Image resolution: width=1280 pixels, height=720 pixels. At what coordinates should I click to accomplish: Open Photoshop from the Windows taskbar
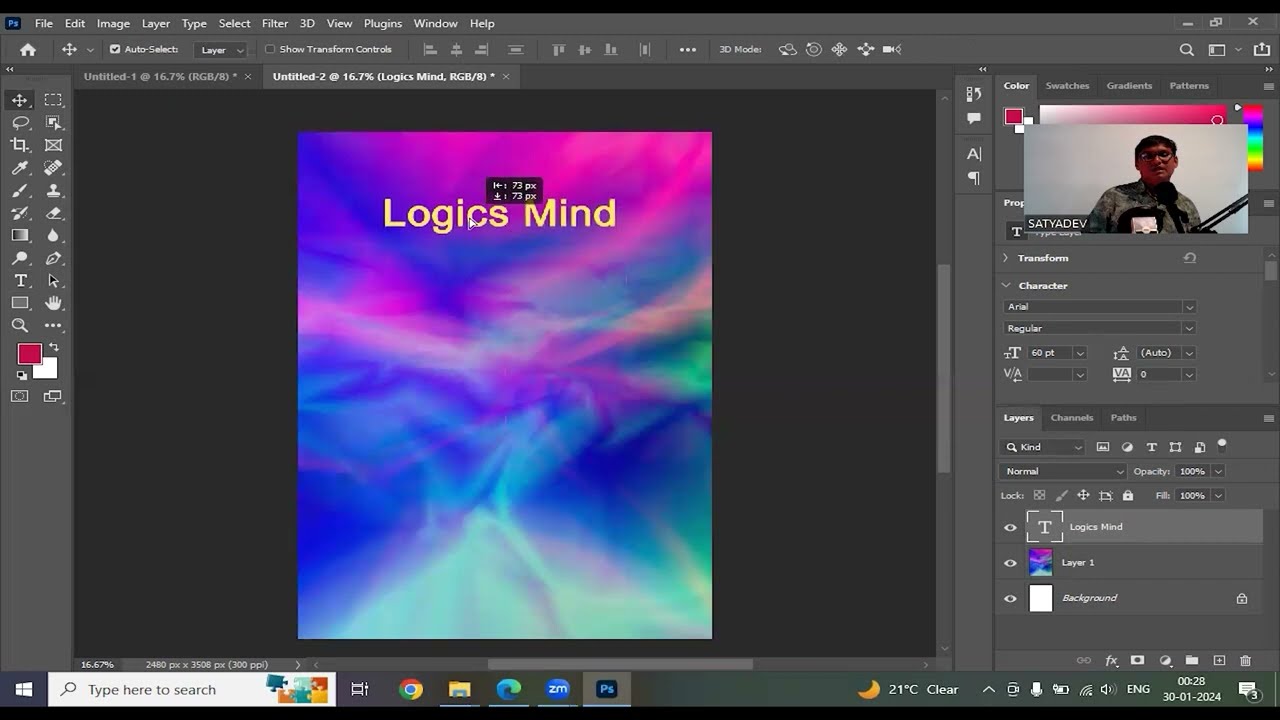(606, 689)
